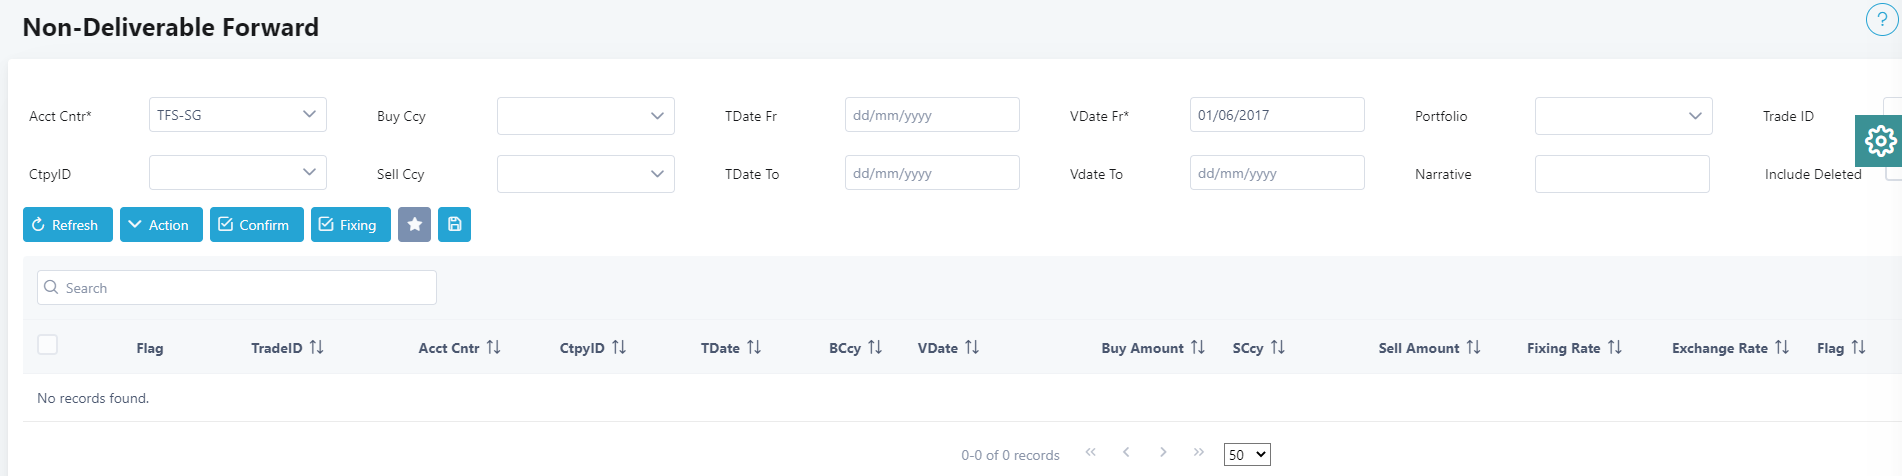Click into the Search field
The width and height of the screenshot is (1902, 476).
(x=245, y=288)
